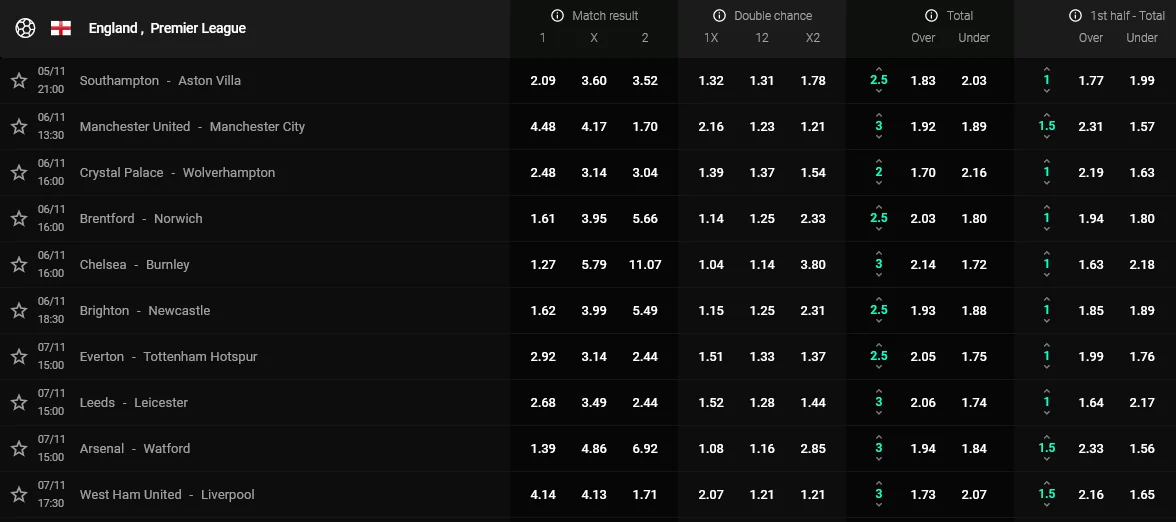Click the soccer ball sport icon

(25, 28)
